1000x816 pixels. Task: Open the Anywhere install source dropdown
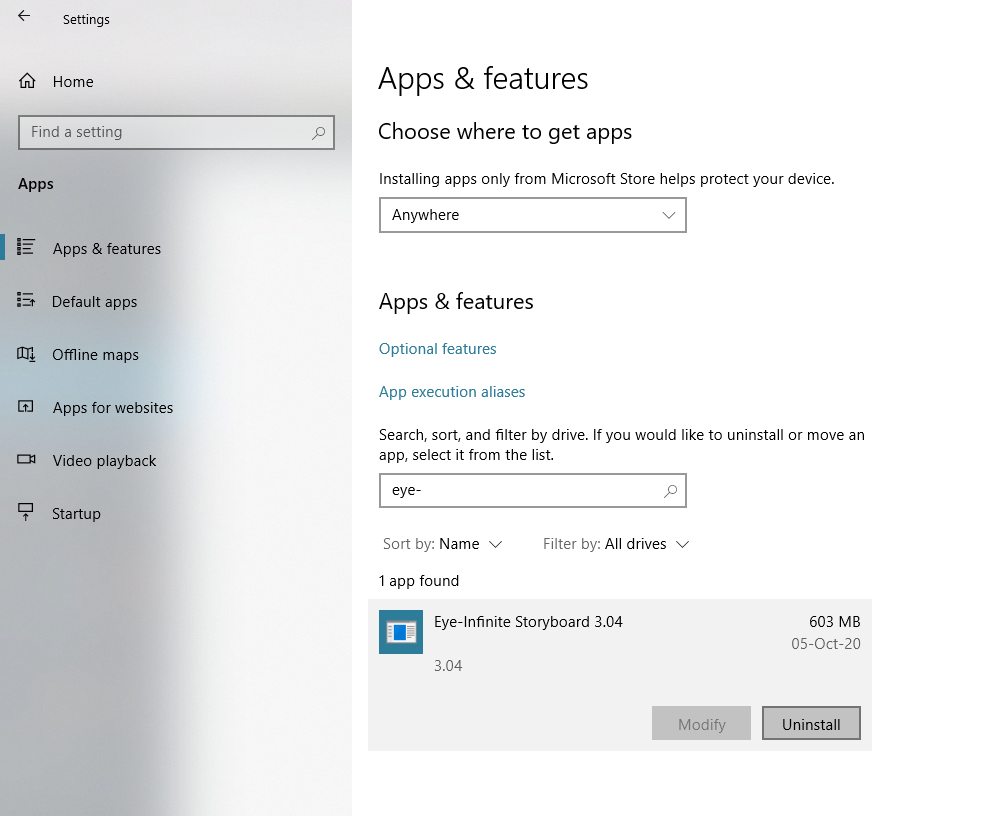[533, 215]
